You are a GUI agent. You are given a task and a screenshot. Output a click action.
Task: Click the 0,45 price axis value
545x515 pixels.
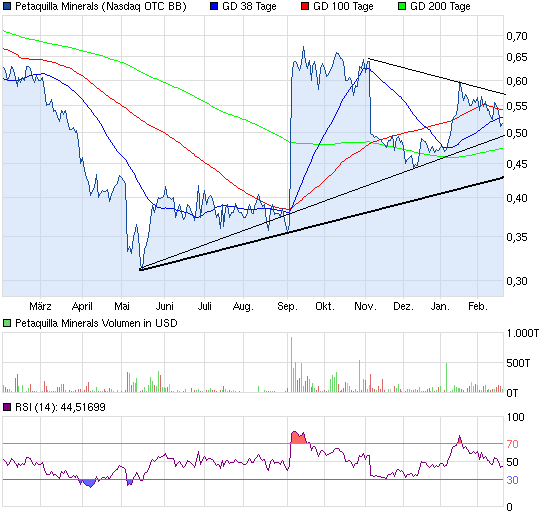tap(517, 164)
